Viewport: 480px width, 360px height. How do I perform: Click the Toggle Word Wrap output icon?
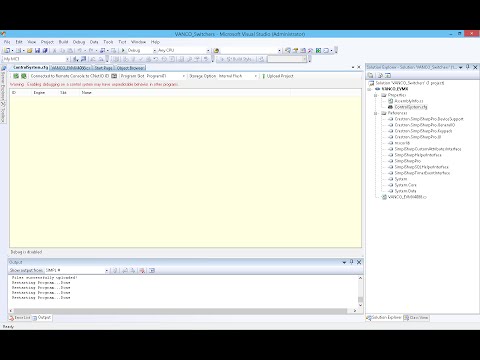pos(152,270)
